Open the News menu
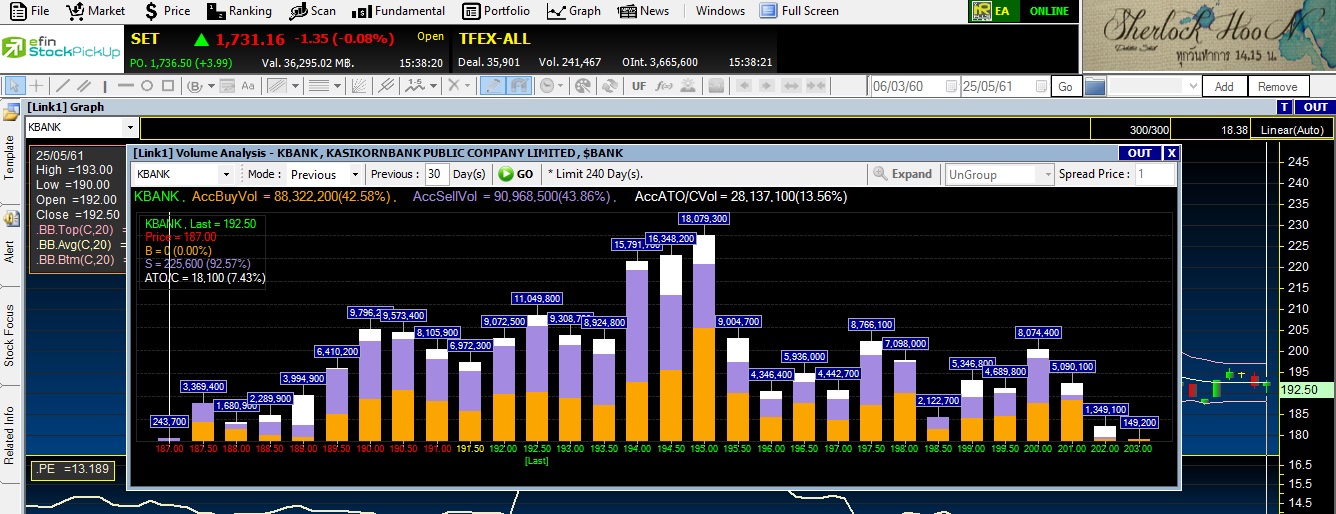 click(x=643, y=11)
